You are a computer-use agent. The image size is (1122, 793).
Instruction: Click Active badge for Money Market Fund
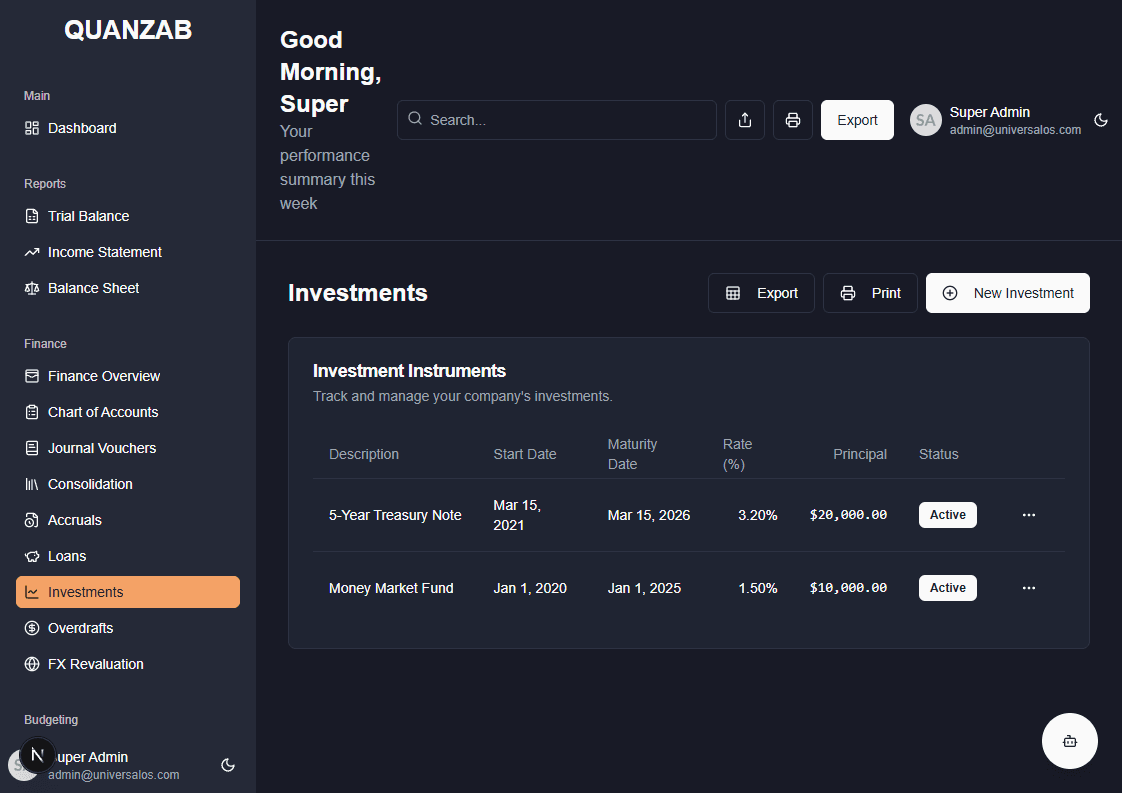click(x=947, y=588)
